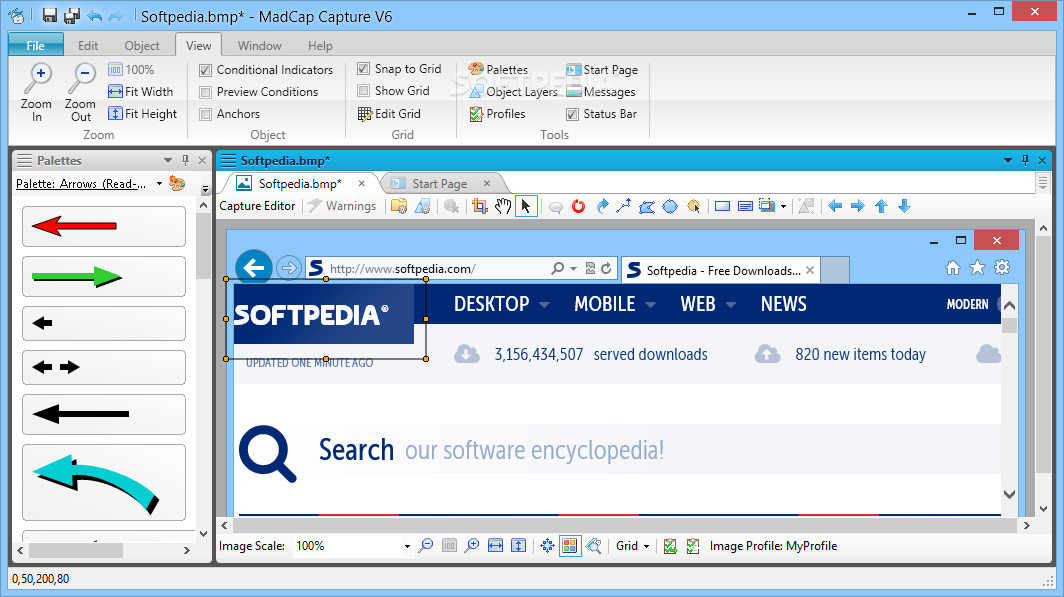Open the Window ribbon tab
1064x597 pixels.
[259, 45]
